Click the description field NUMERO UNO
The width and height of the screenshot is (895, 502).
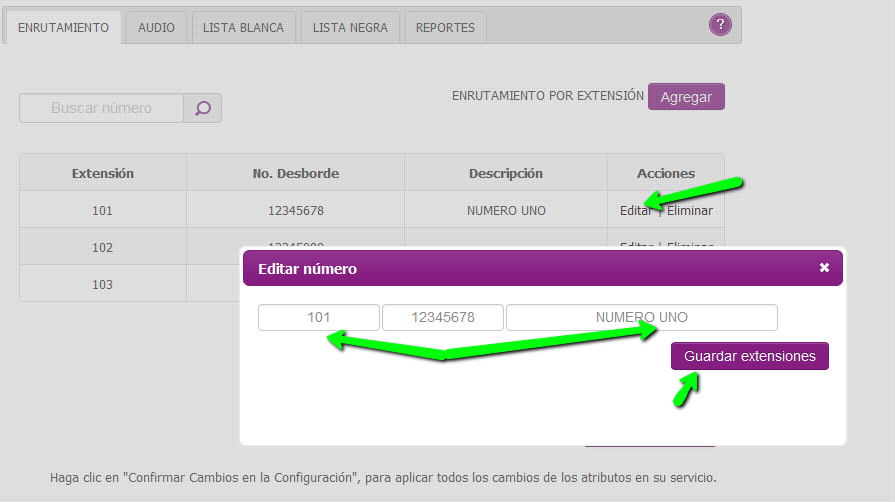pos(642,318)
